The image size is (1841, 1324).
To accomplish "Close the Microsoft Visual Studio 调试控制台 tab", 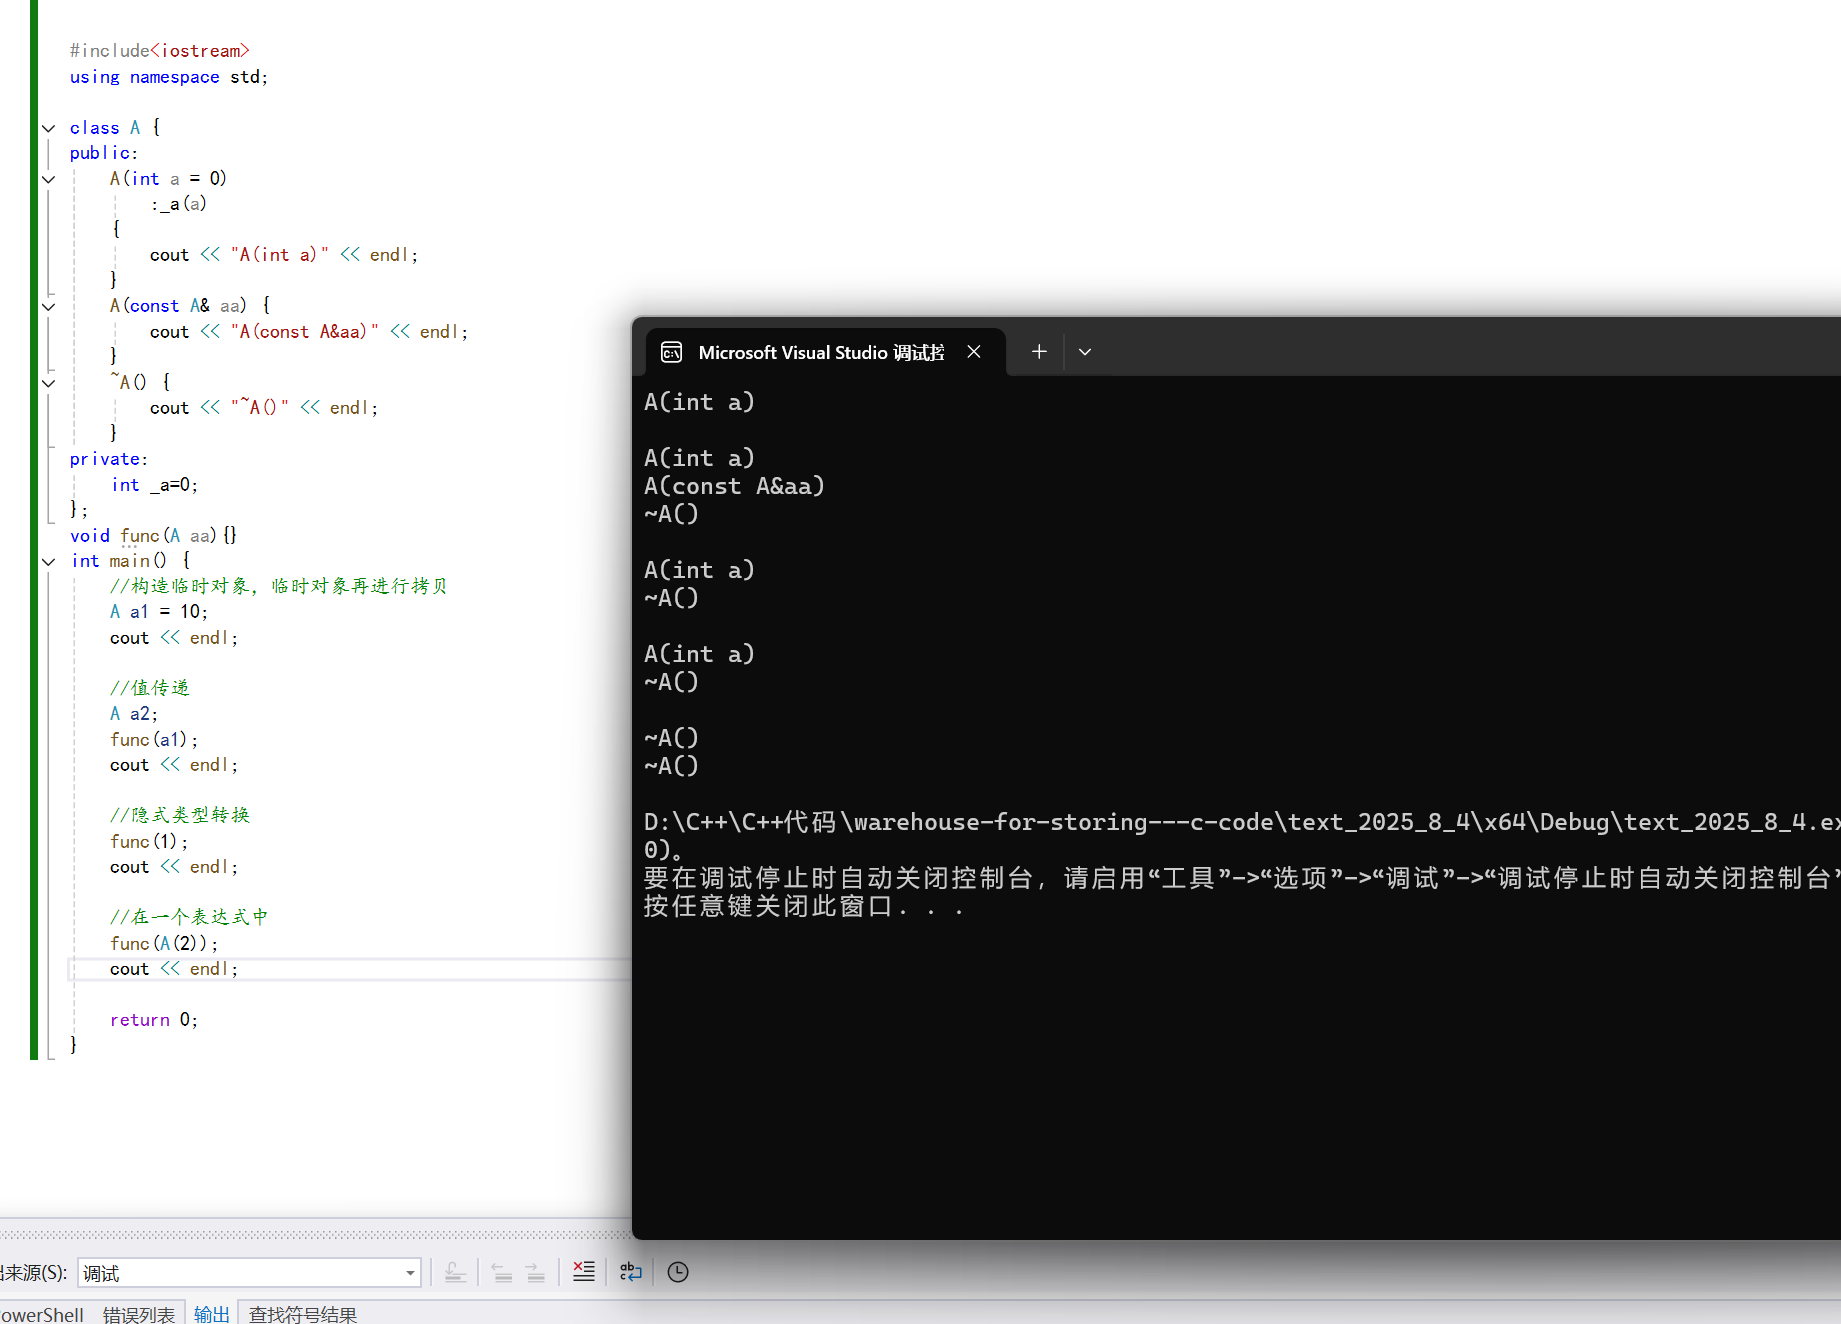I will [x=974, y=352].
